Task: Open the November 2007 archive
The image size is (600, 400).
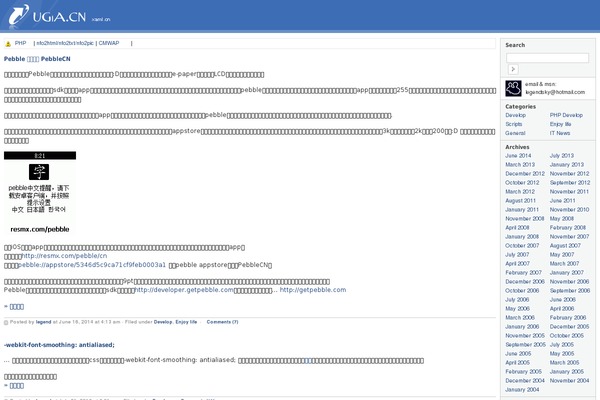Action: [569, 237]
